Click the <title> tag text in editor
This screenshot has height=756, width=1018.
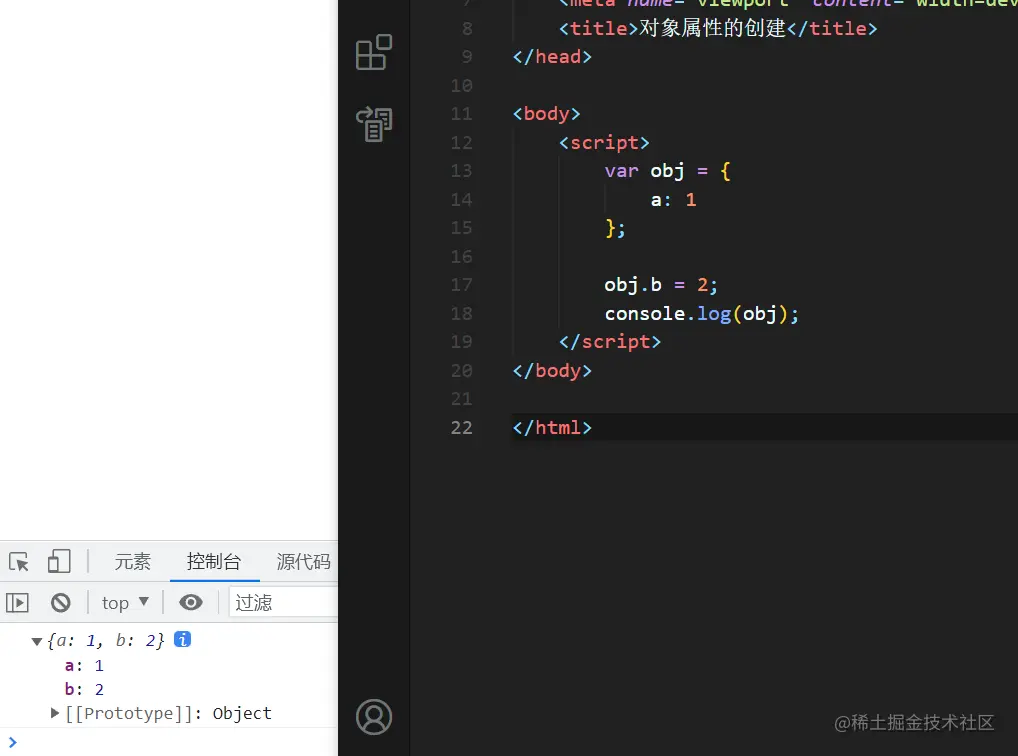(598, 29)
